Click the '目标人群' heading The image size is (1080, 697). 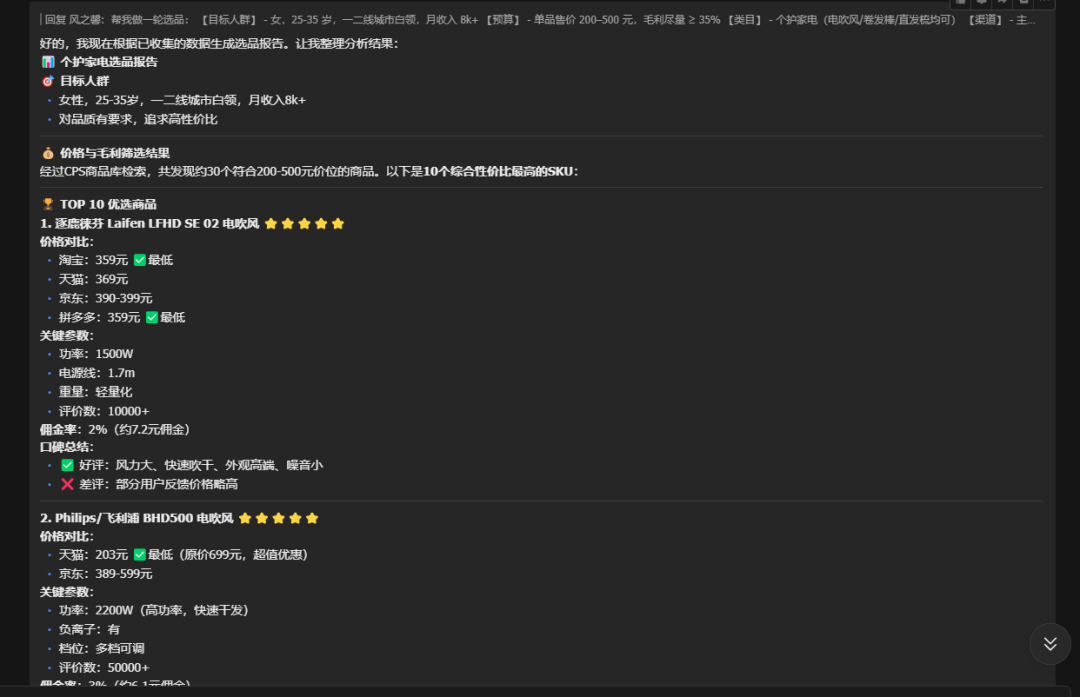pyautogui.click(x=75, y=81)
